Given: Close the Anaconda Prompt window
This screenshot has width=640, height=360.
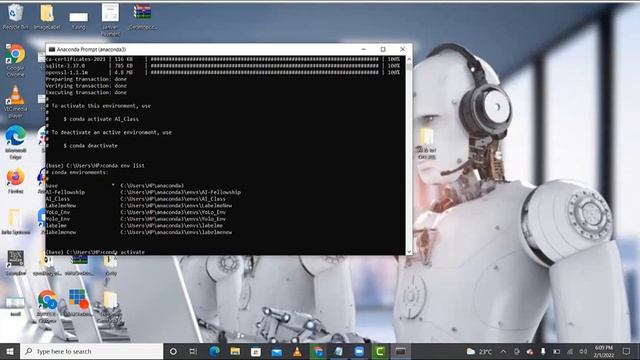Looking at the screenshot, I should pos(402,49).
